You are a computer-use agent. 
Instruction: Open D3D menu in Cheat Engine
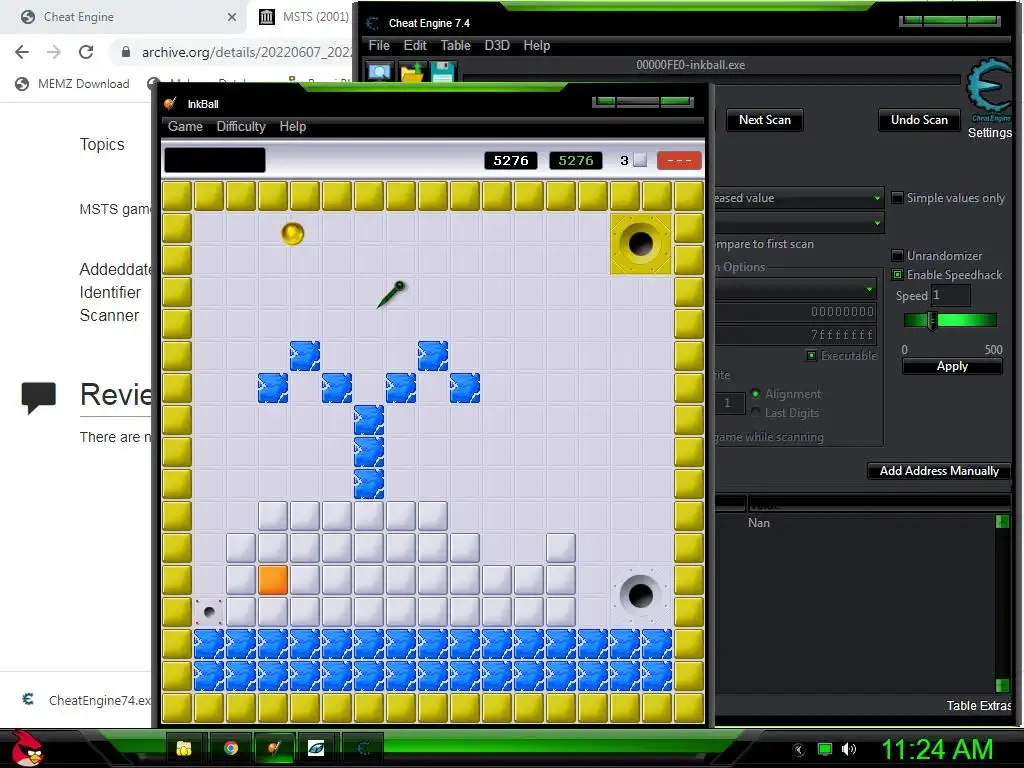point(497,45)
